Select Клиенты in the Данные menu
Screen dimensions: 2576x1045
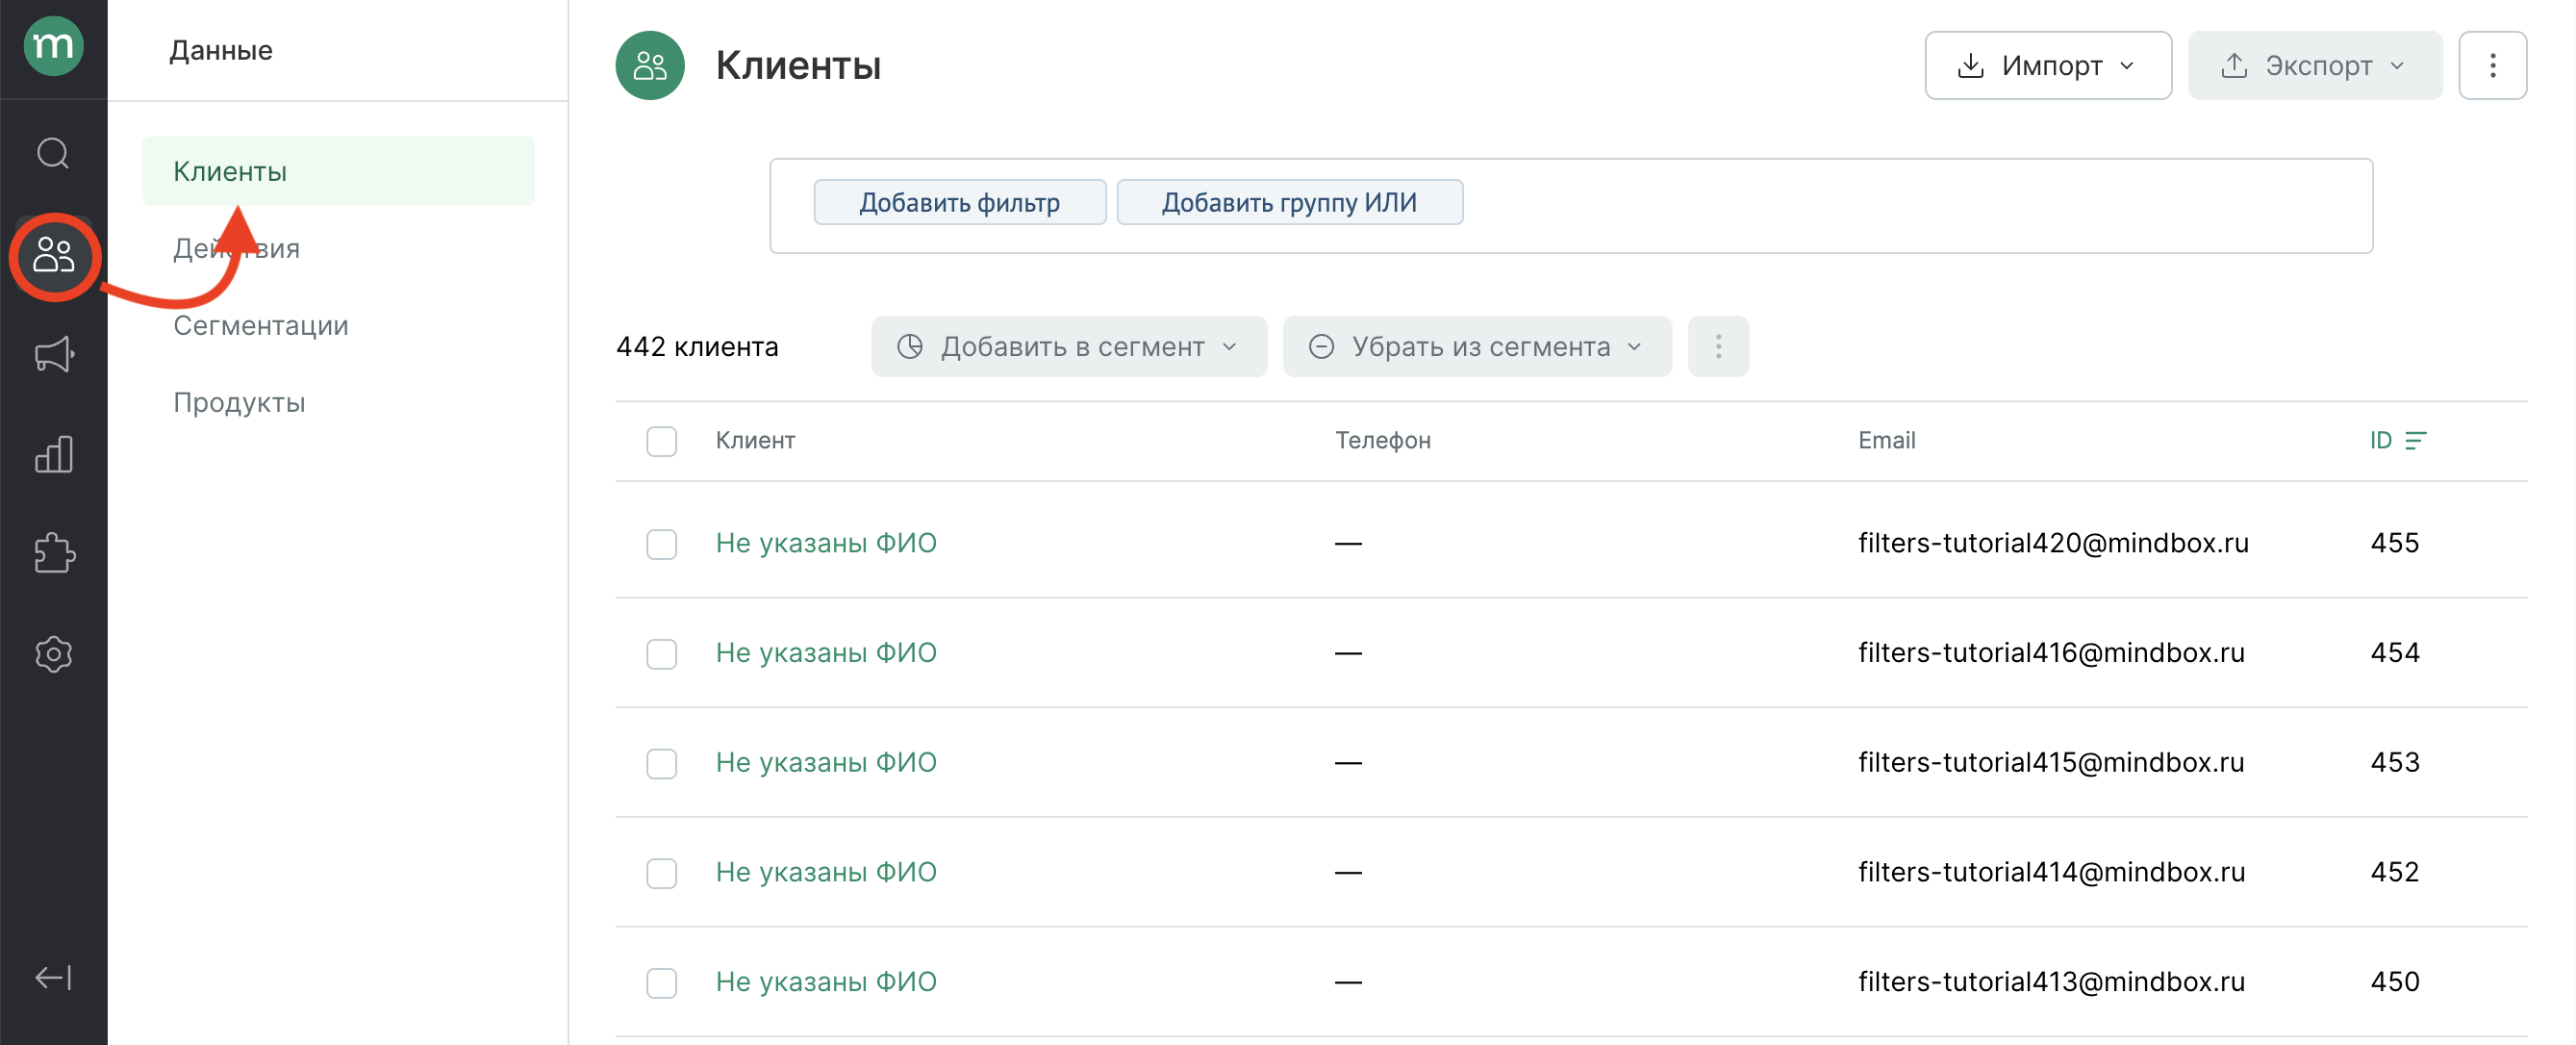click(338, 171)
